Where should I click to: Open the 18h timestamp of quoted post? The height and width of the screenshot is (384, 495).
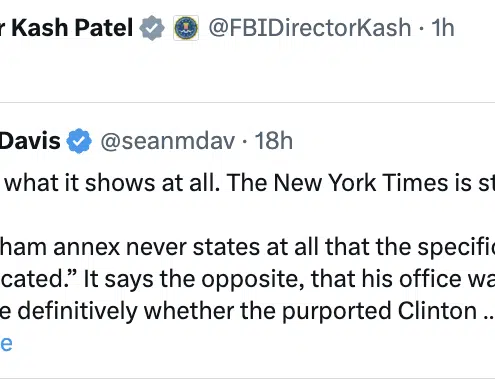point(274,141)
